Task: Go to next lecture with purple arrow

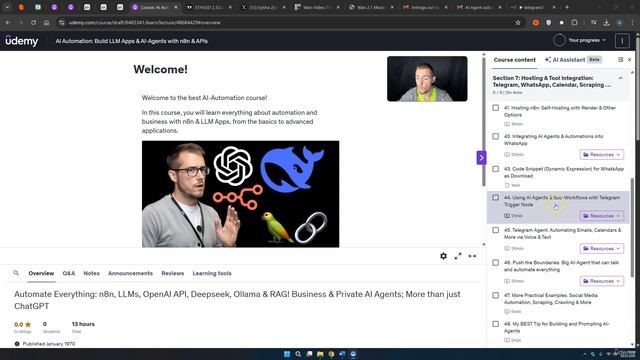Action: click(481, 158)
